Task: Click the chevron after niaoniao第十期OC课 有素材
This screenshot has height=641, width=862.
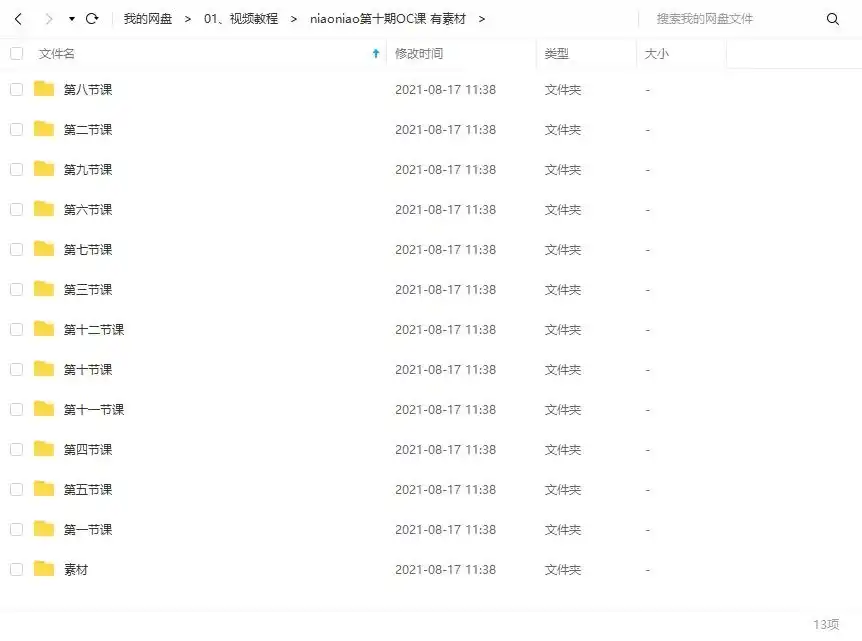Action: click(482, 18)
